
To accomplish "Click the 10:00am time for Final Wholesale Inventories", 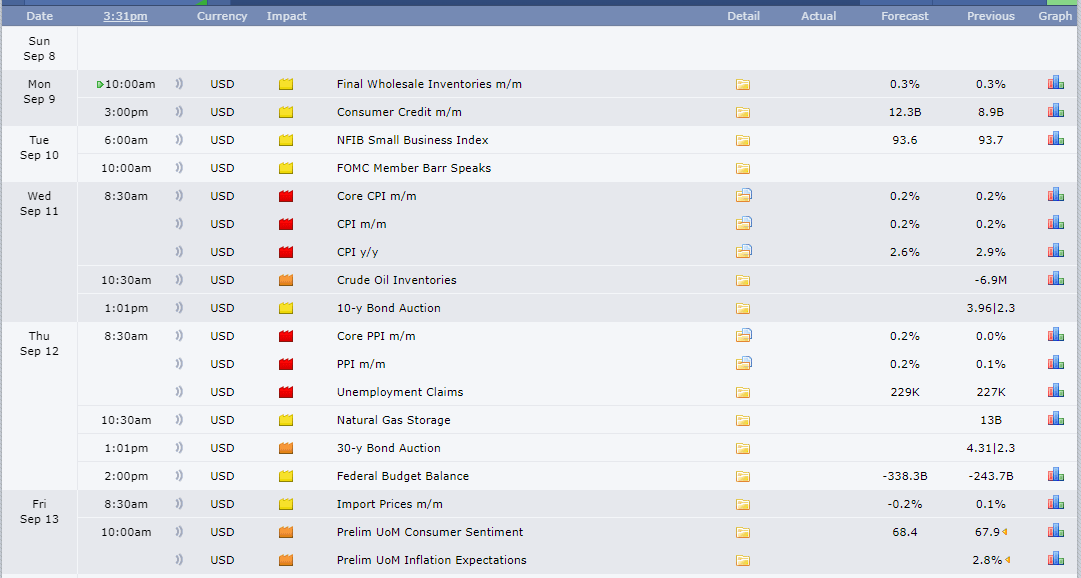I will [x=130, y=84].
